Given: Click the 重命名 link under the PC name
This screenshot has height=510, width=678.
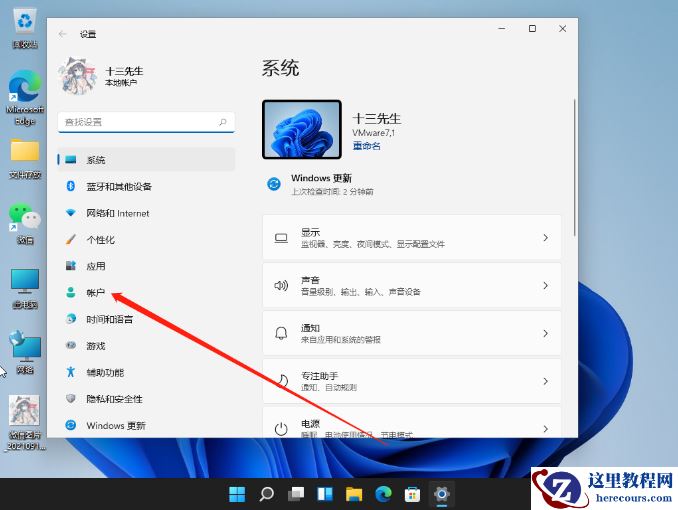Looking at the screenshot, I should tap(367, 146).
